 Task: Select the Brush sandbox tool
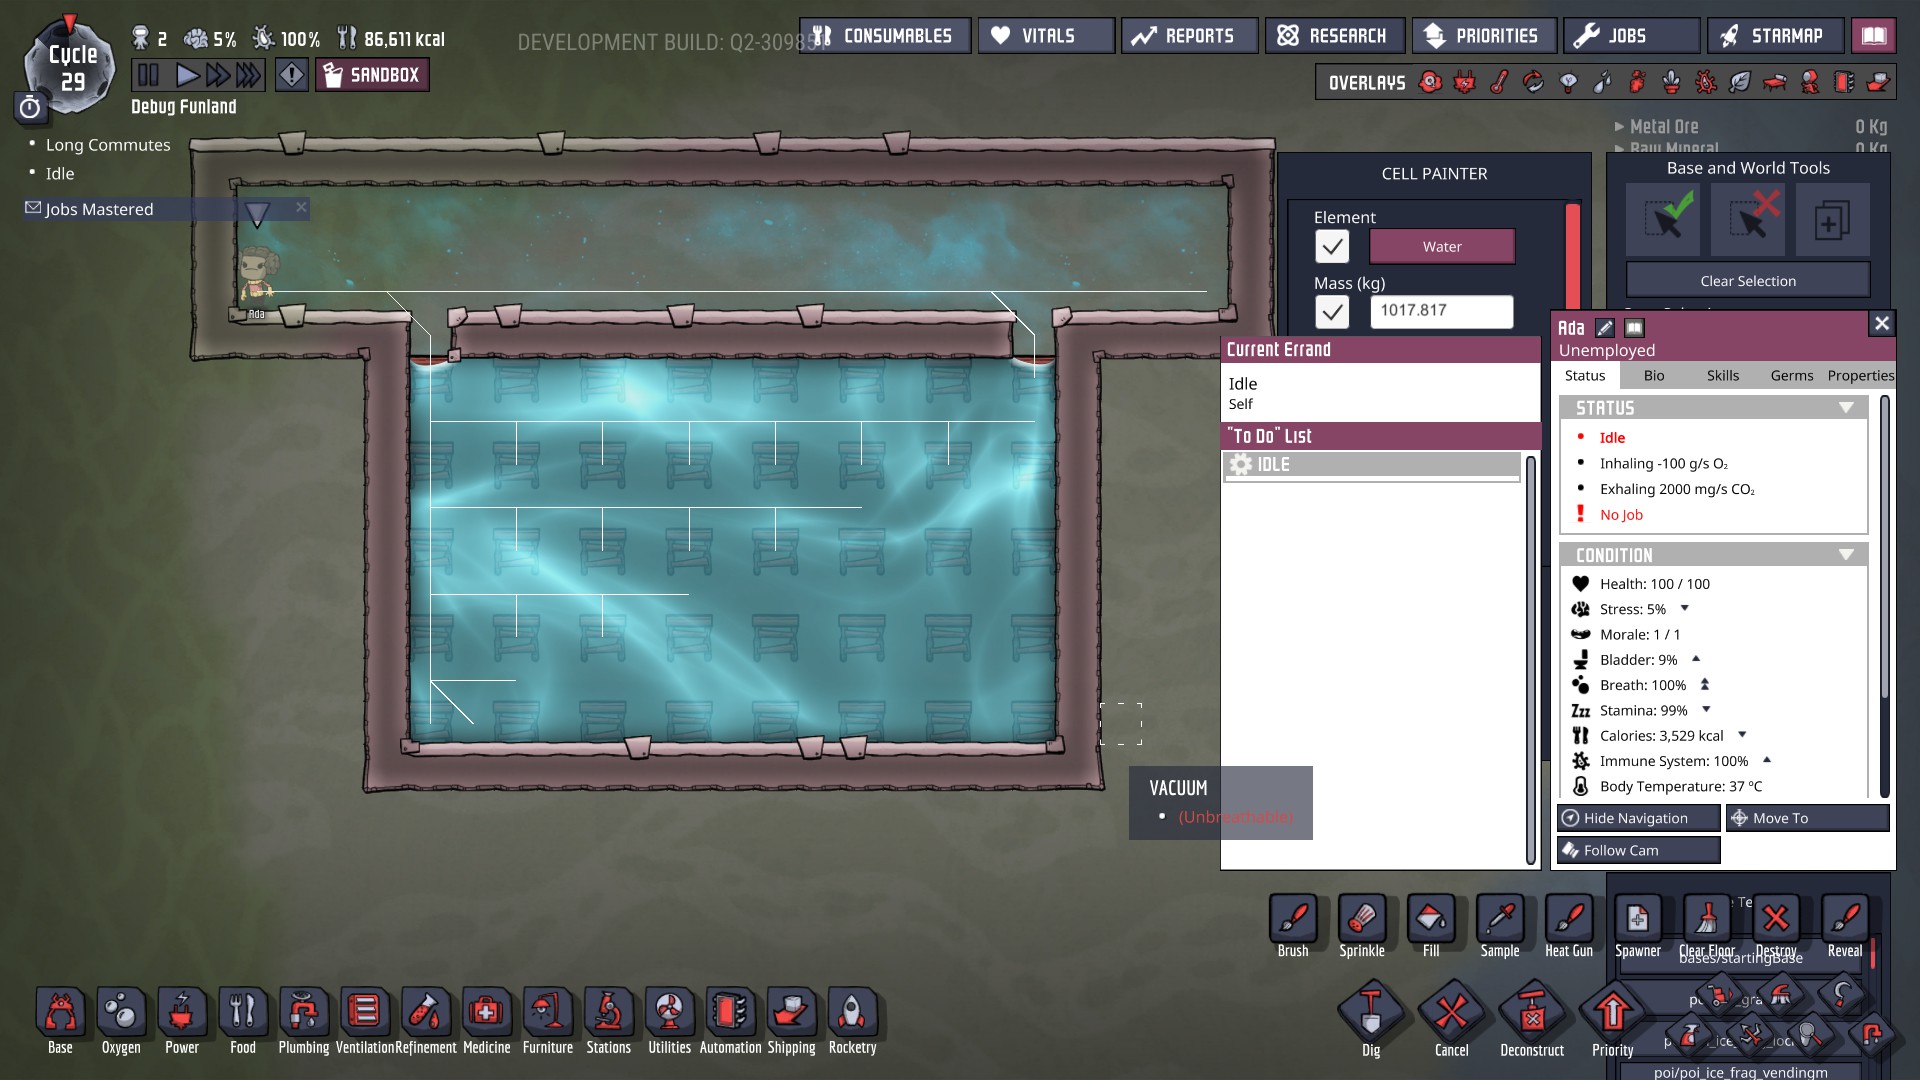tap(1293, 919)
